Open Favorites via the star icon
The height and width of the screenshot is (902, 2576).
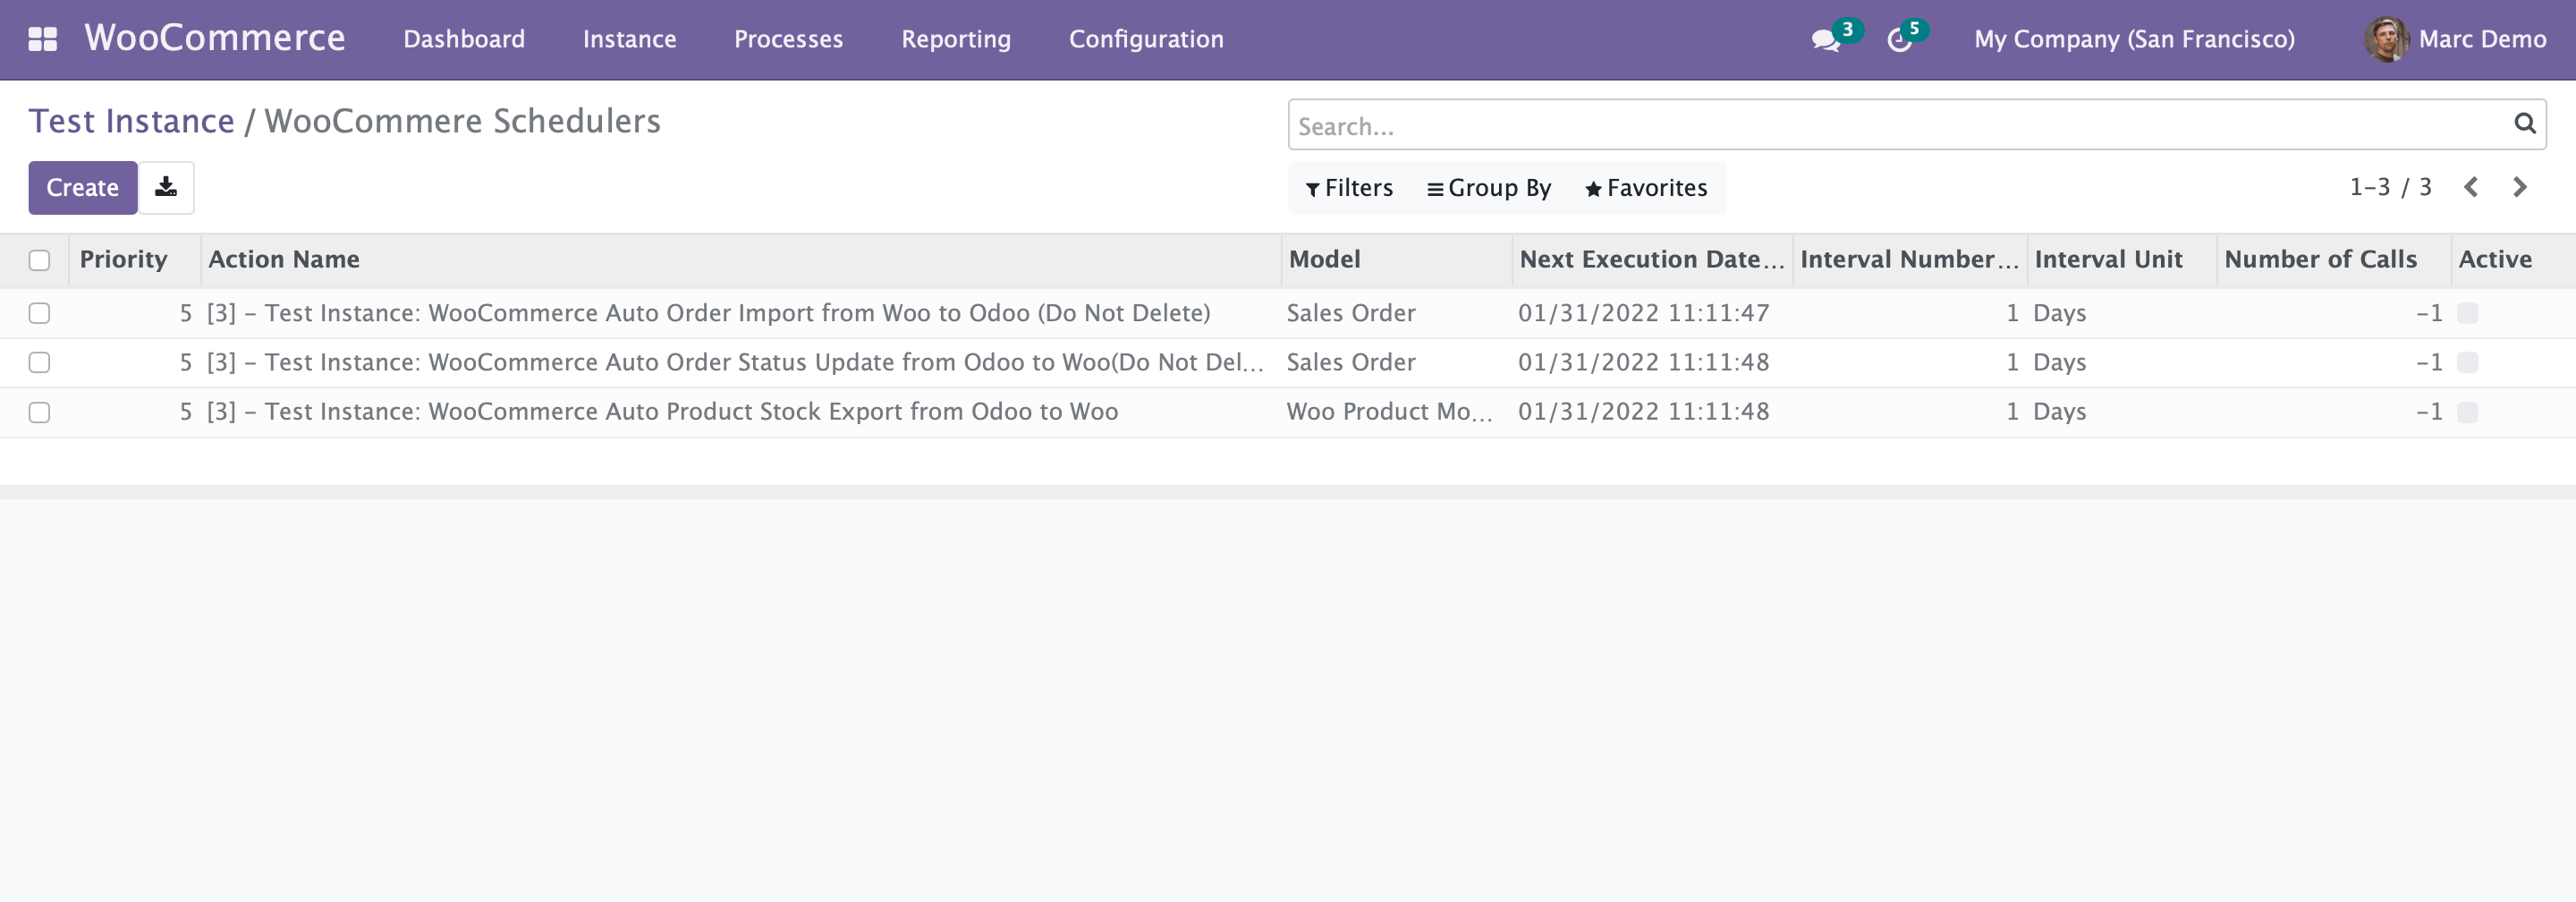[x=1645, y=187]
